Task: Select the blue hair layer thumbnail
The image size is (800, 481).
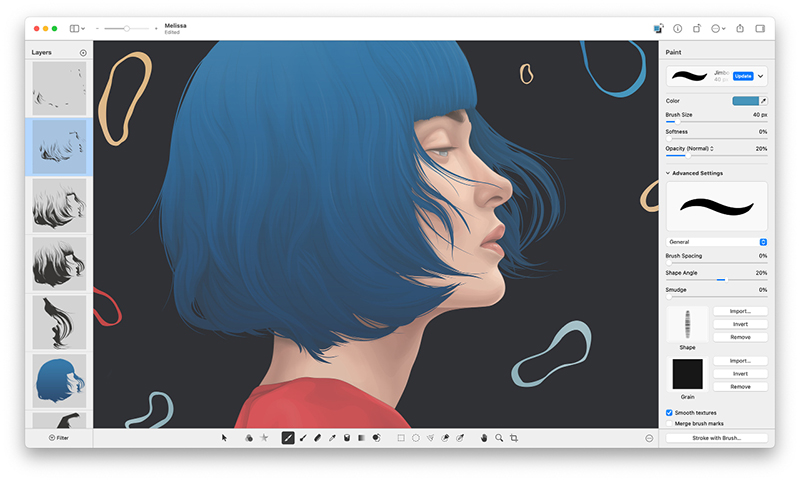Action: (x=59, y=380)
